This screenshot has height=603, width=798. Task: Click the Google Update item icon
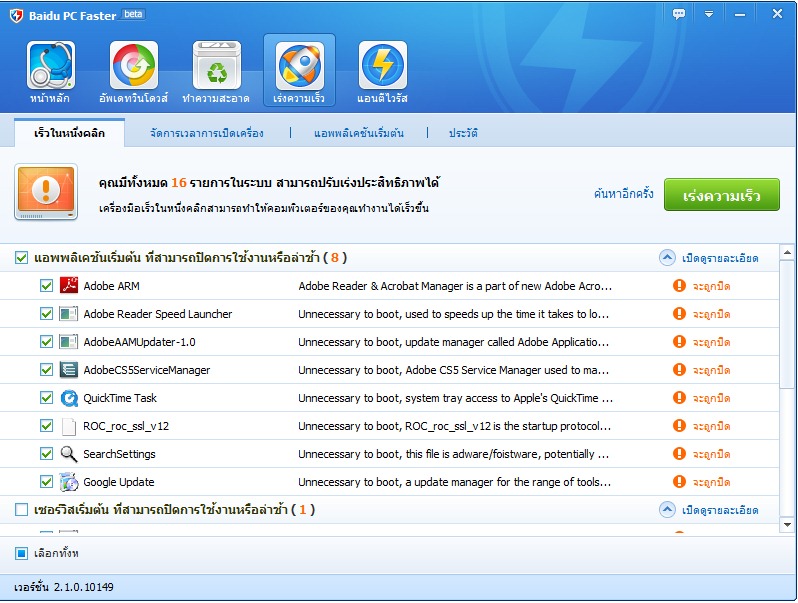[x=69, y=482]
